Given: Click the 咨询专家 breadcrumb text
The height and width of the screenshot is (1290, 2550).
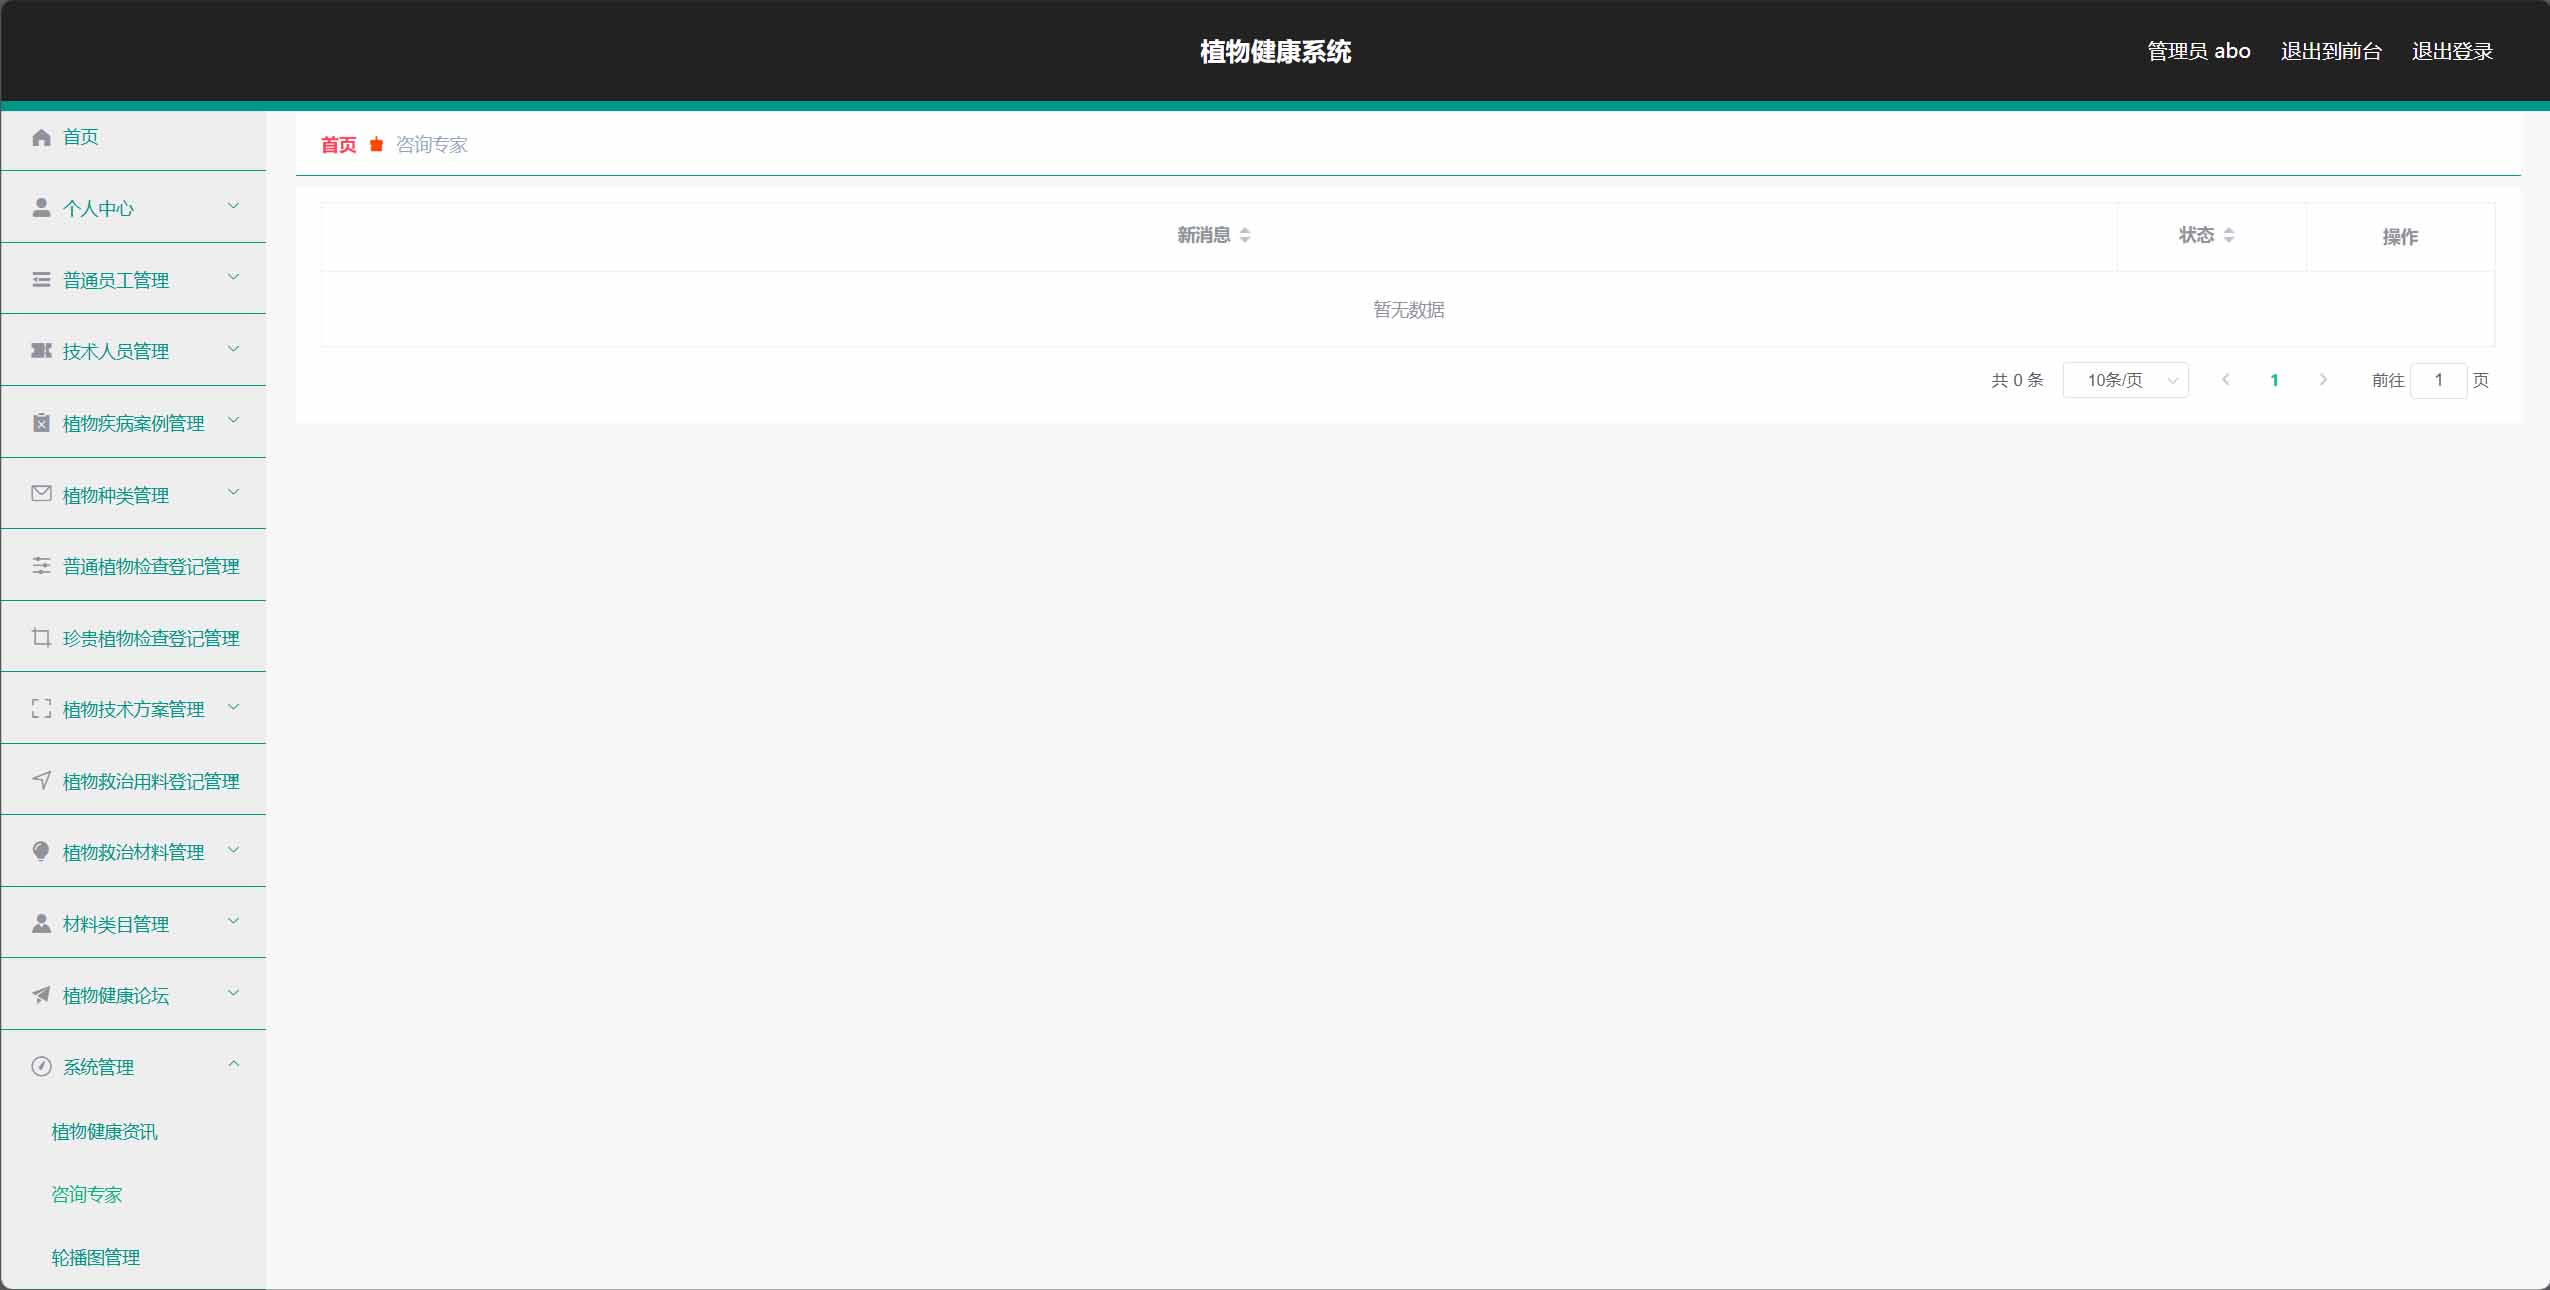Looking at the screenshot, I should pos(431,145).
